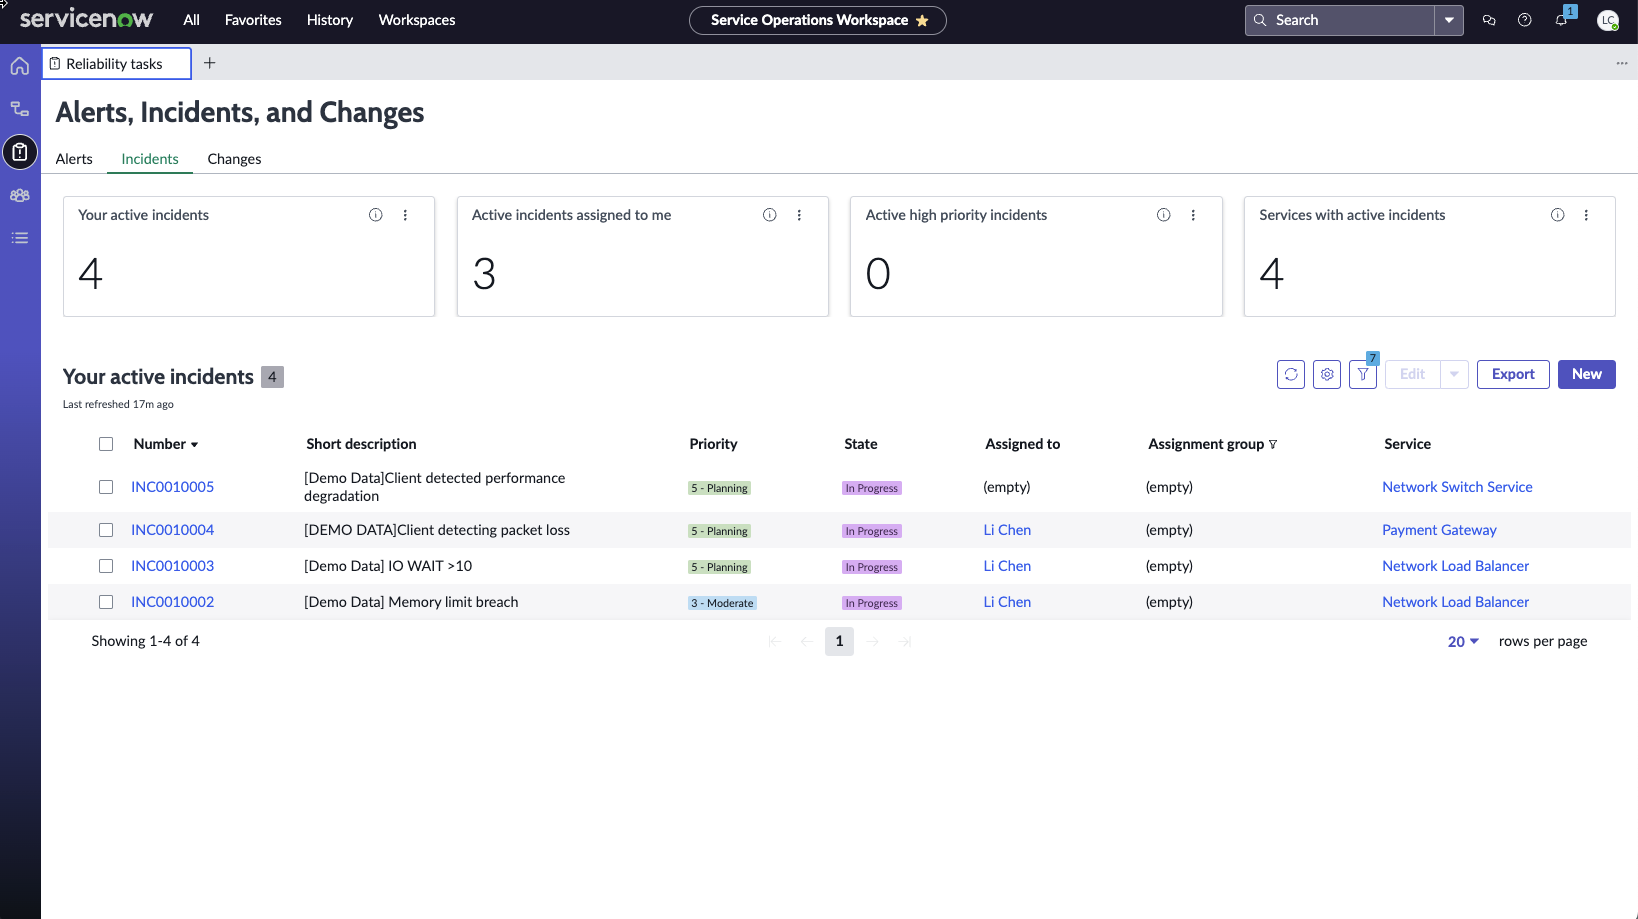Open Network Load Balancer on INC0010003 row
The image size is (1638, 919).
coord(1455,566)
